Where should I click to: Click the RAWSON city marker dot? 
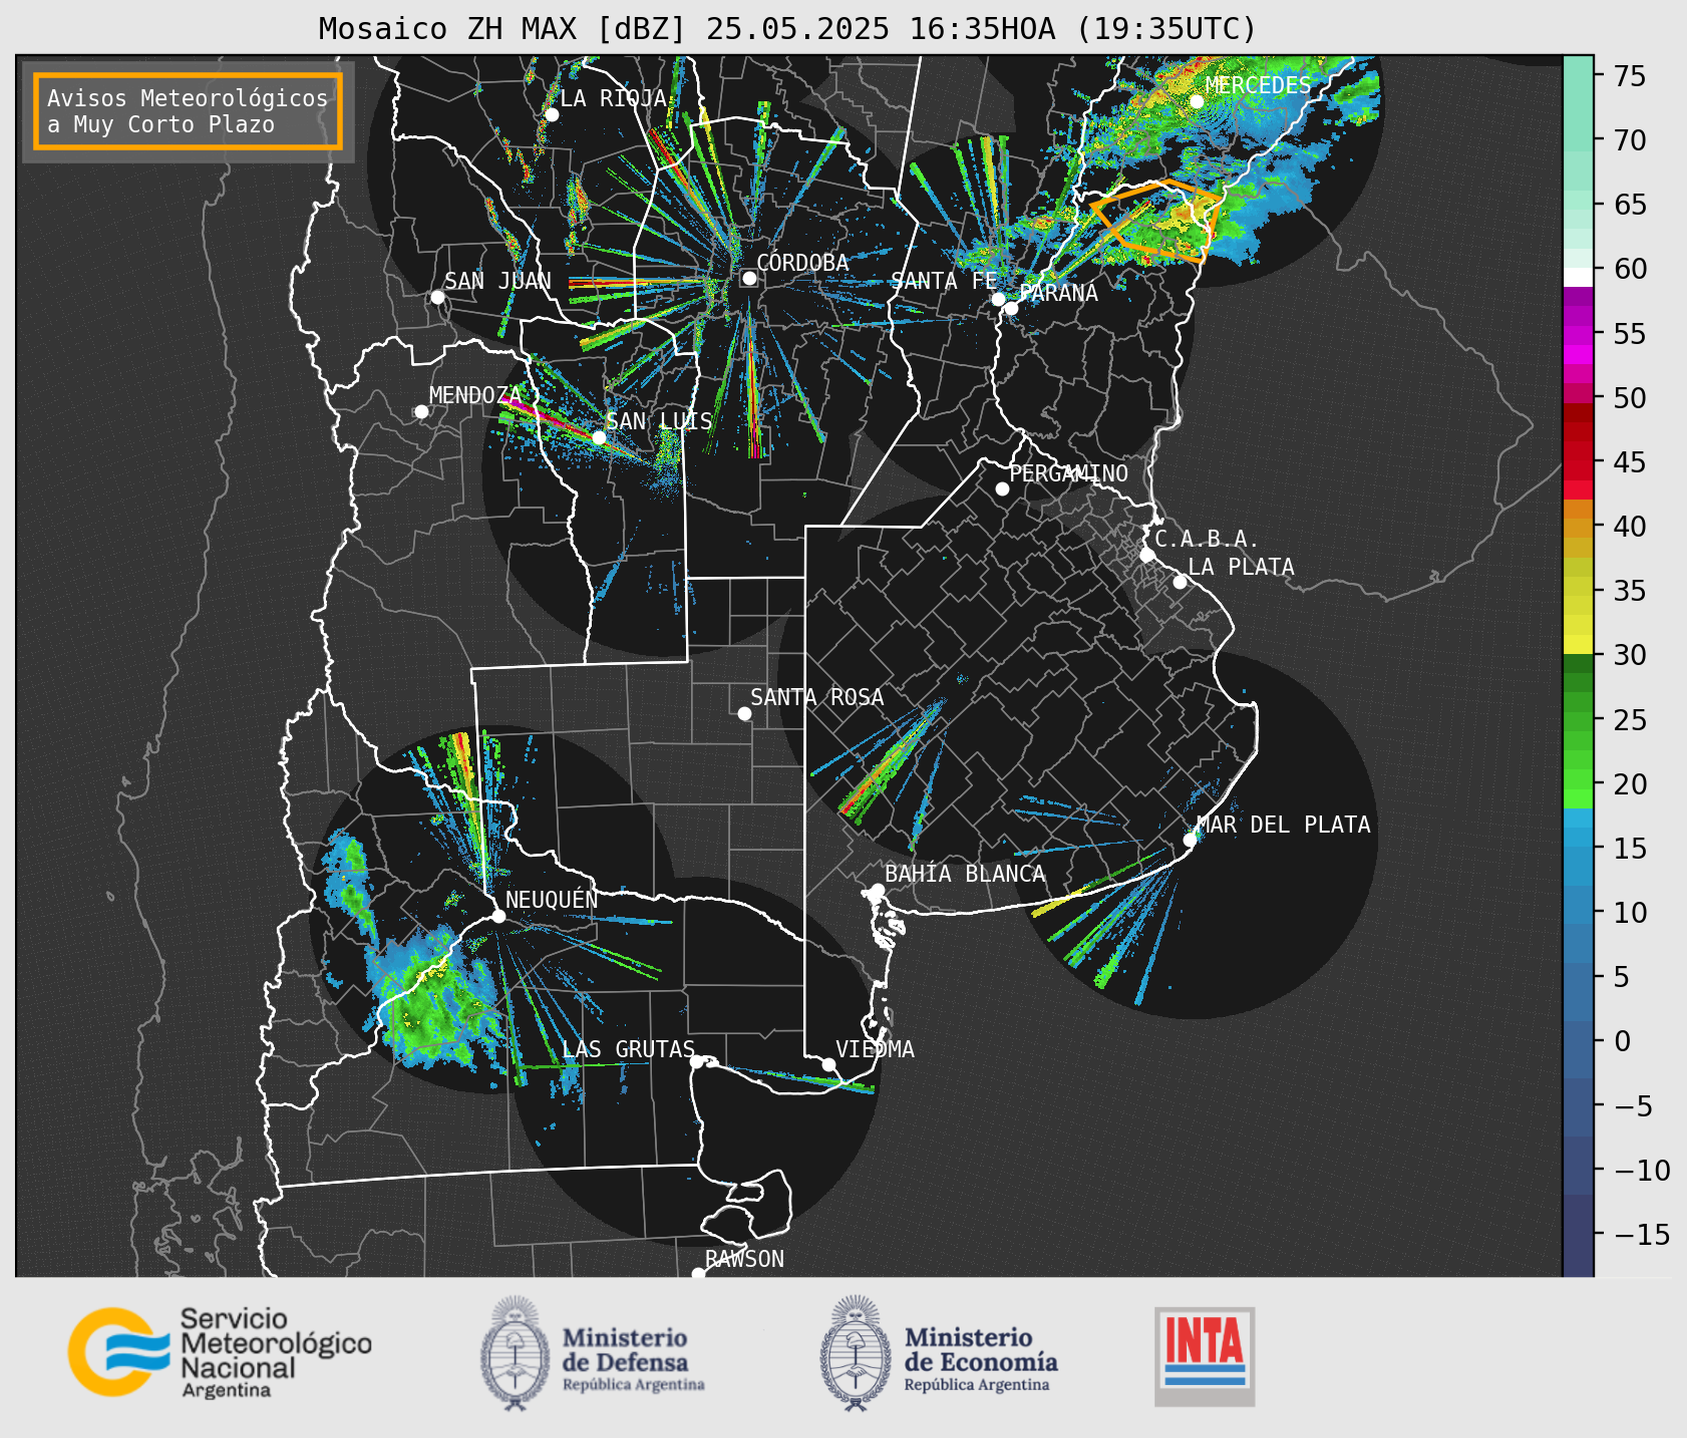[x=698, y=1273]
